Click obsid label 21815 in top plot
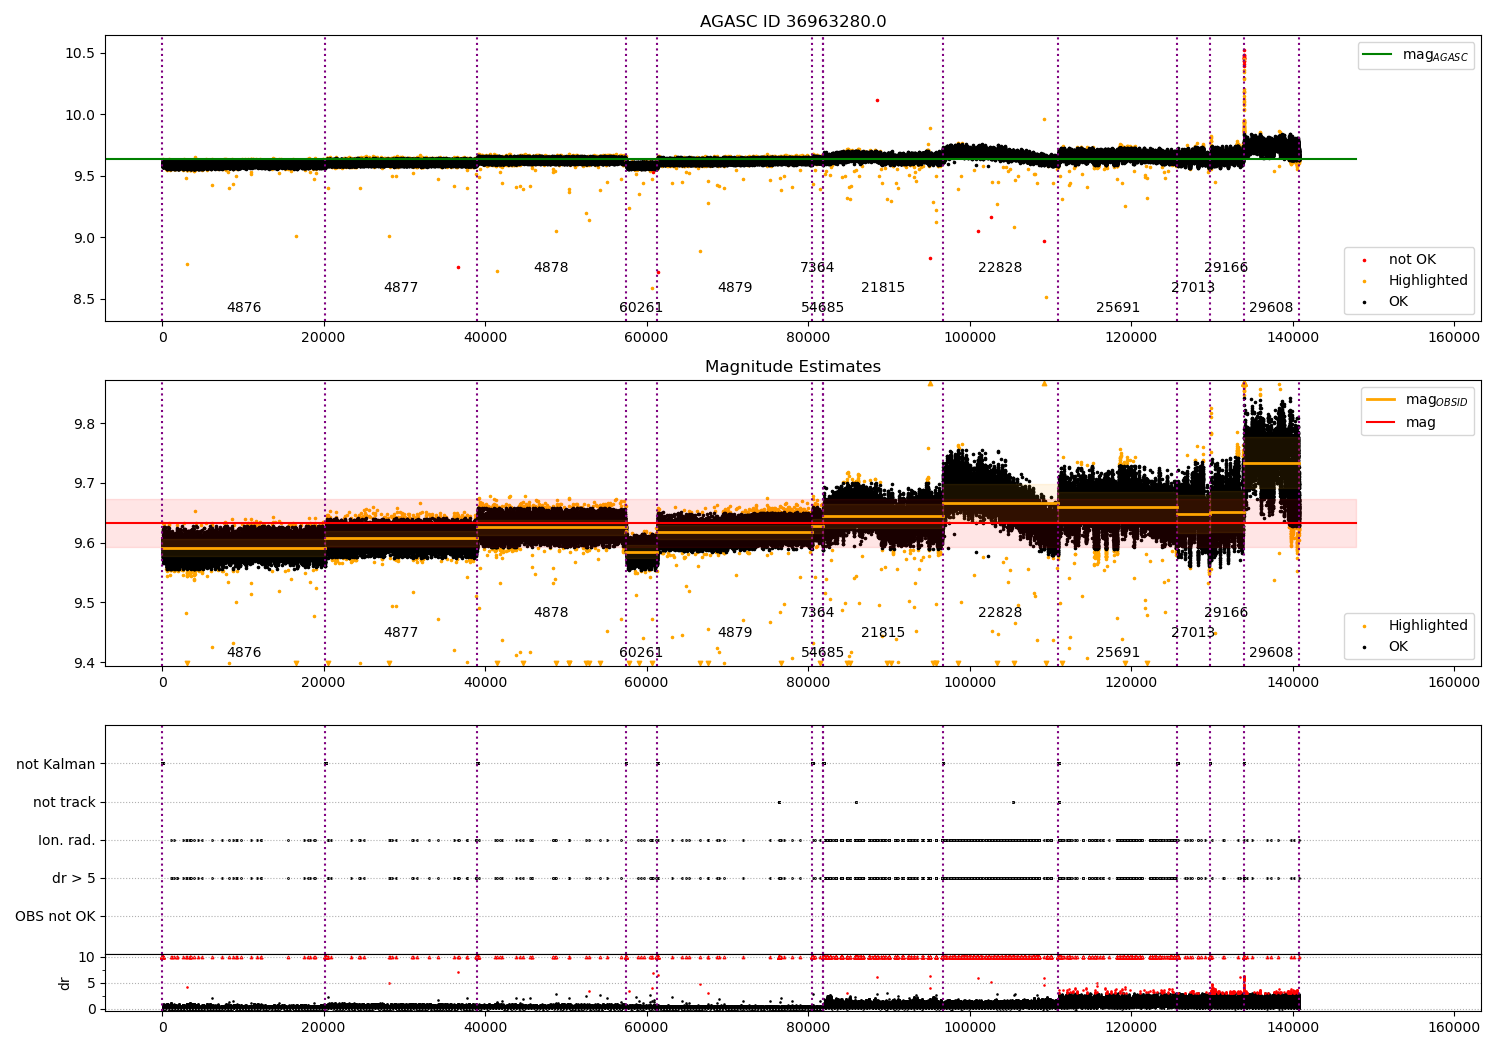 (883, 288)
